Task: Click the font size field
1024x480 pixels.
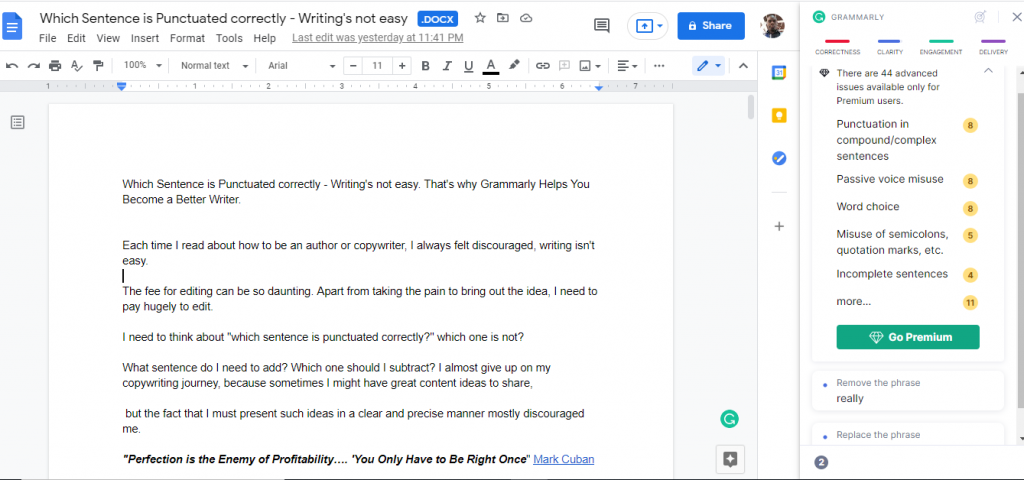Action: [377, 65]
